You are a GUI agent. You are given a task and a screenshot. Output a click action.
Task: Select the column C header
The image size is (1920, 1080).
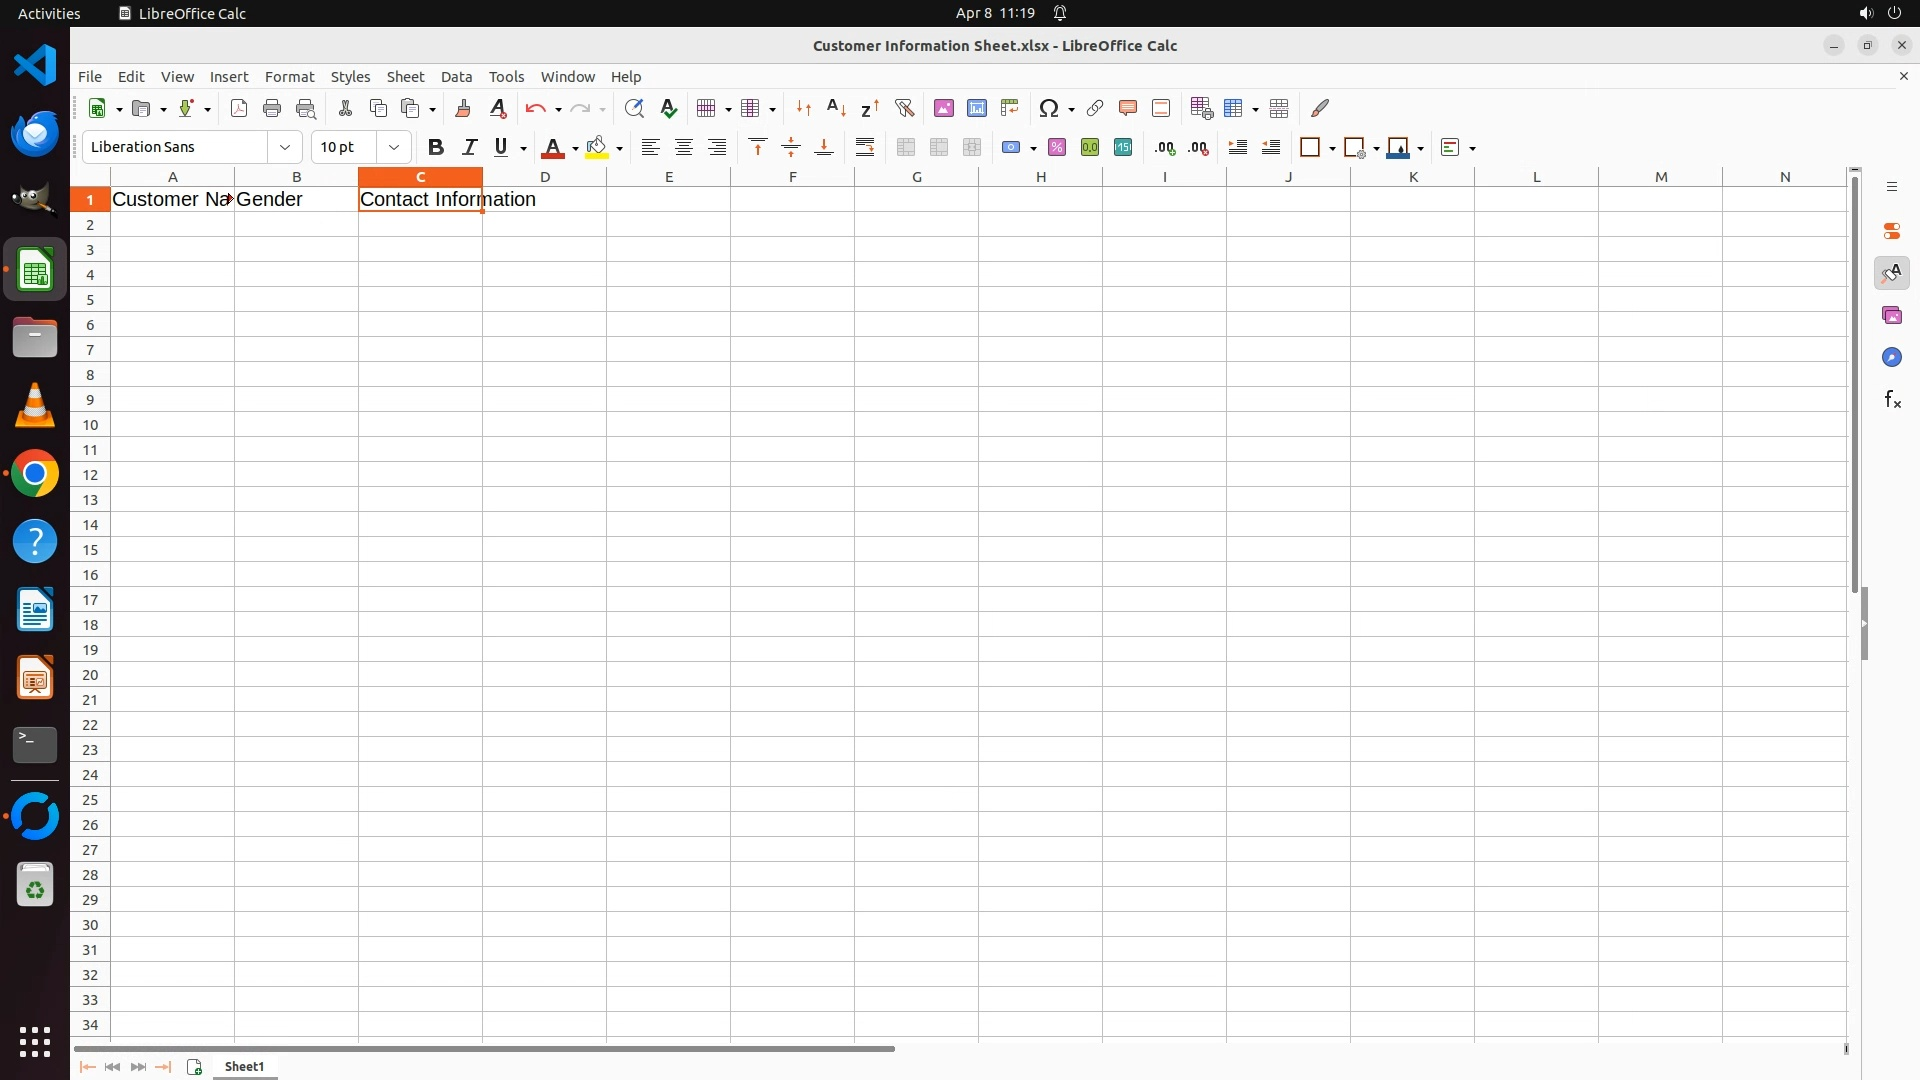(x=420, y=177)
